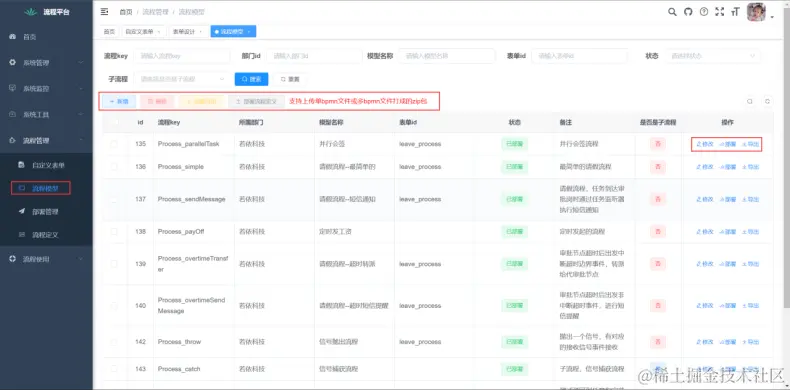Expand the 系统管理 sidebar menu

[46, 63]
